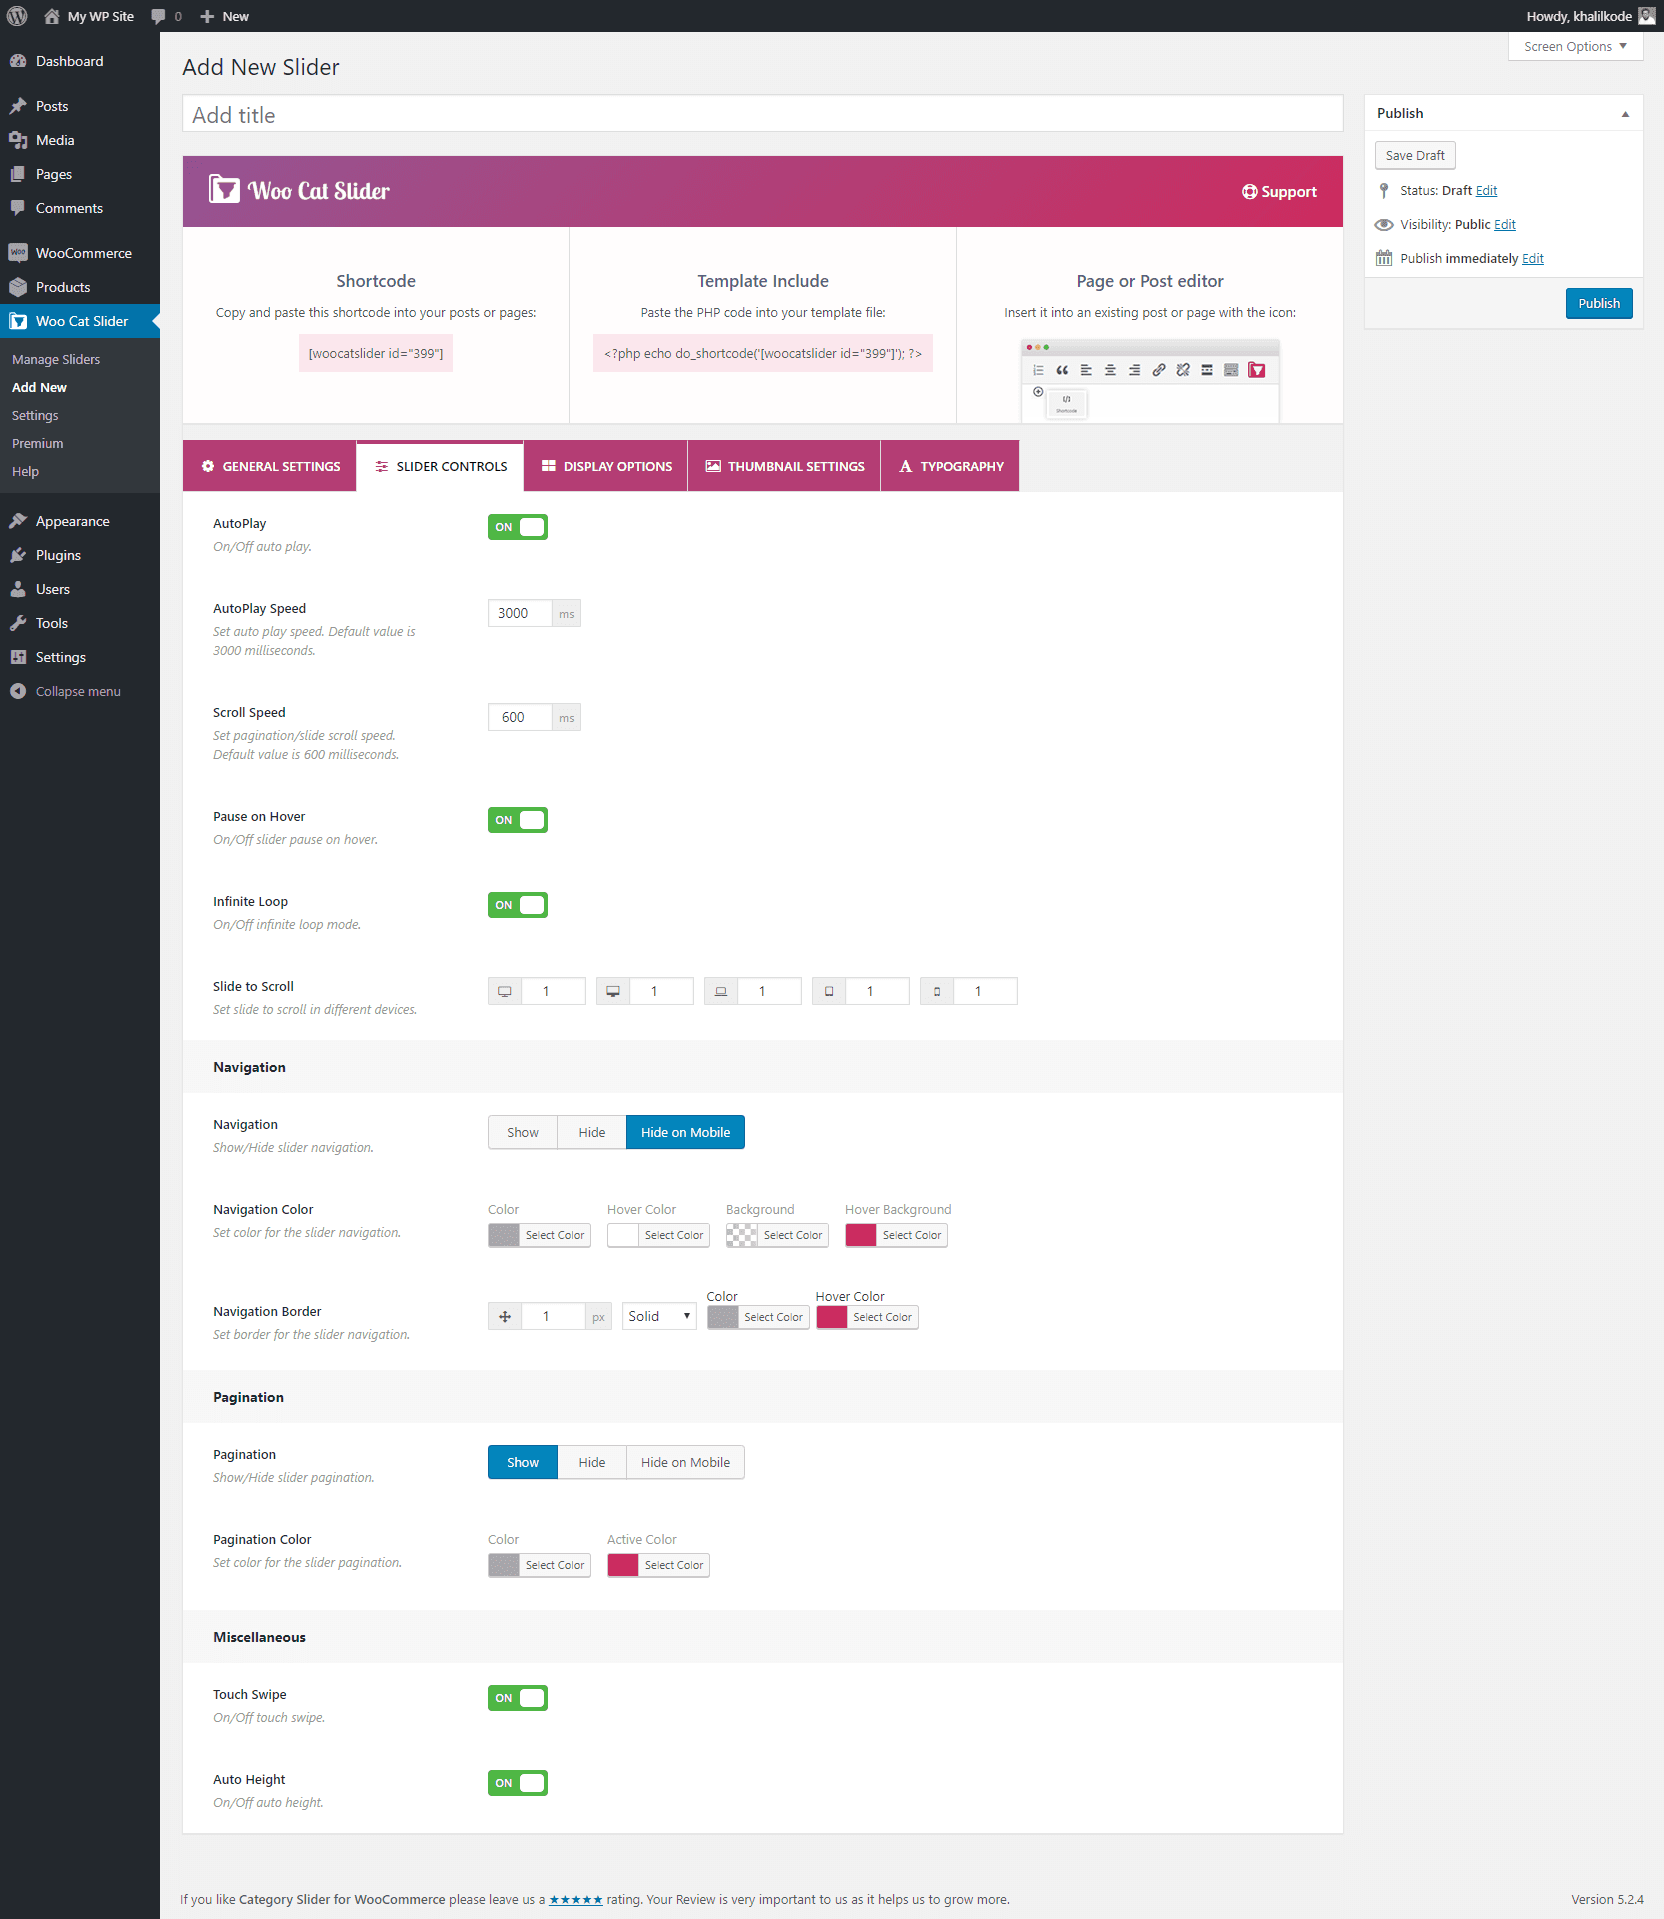
Task: Click the Woo Cat Slider sidebar icon
Action: tap(18, 321)
